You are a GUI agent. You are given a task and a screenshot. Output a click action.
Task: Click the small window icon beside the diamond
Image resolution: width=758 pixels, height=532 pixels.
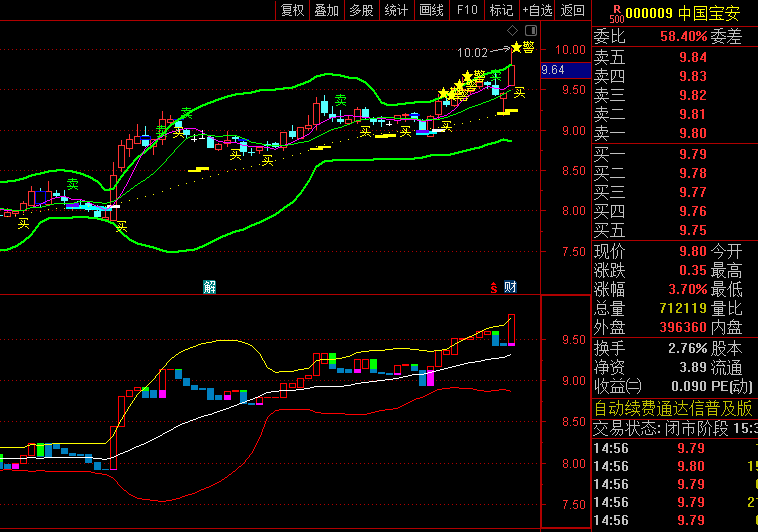point(530,31)
